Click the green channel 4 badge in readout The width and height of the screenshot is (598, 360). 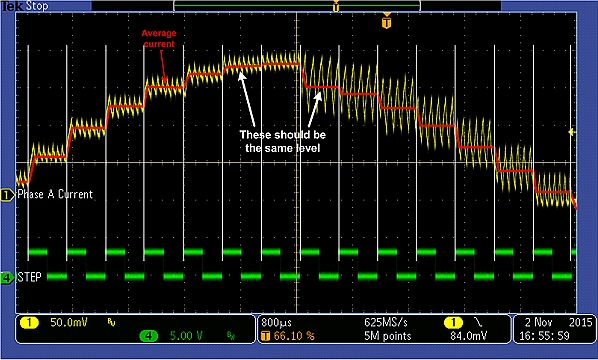click(x=149, y=336)
